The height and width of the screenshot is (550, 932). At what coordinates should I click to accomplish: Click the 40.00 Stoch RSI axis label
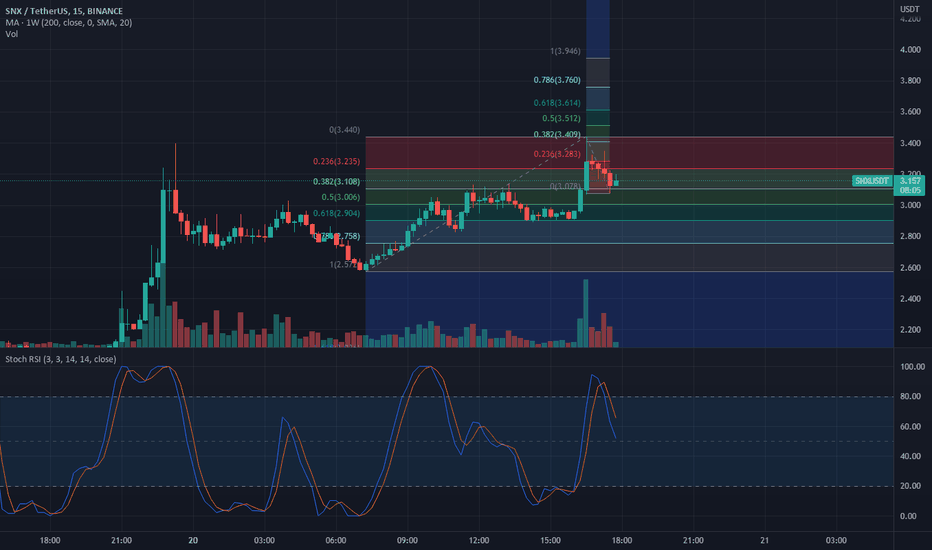click(x=910, y=456)
